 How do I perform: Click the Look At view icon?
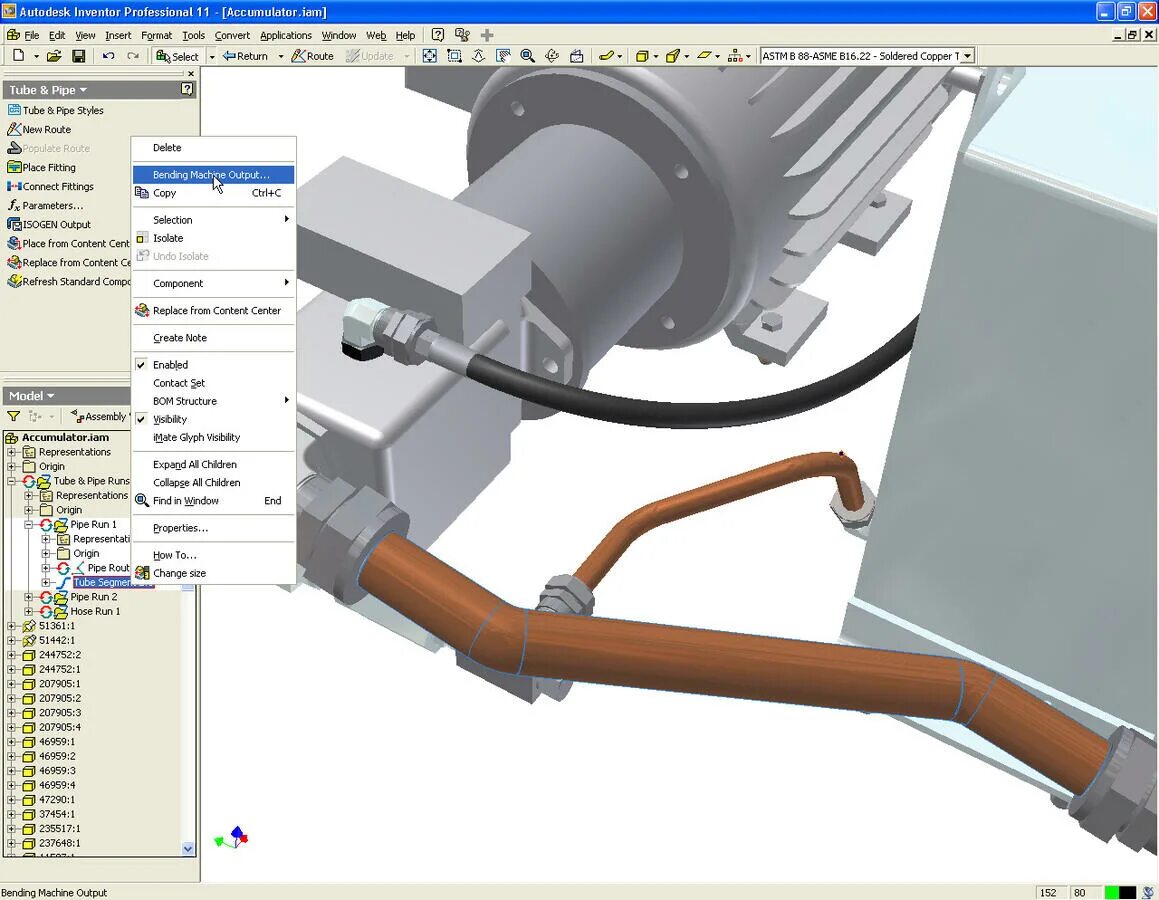click(x=577, y=55)
